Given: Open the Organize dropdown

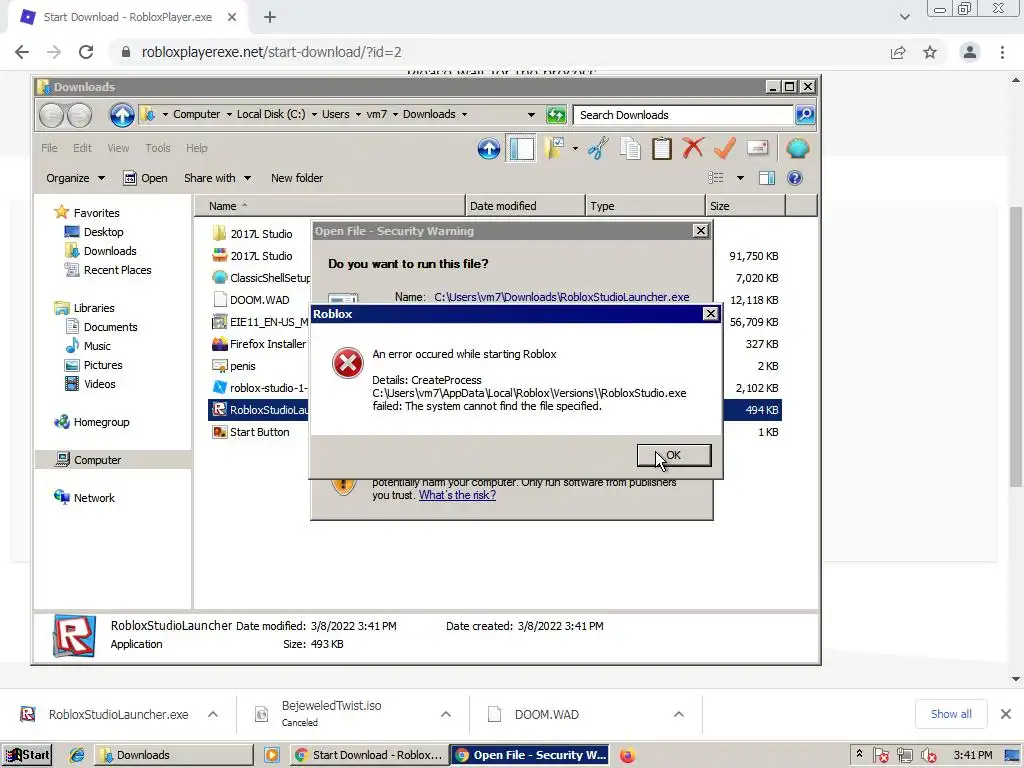Looking at the screenshot, I should click(x=75, y=178).
